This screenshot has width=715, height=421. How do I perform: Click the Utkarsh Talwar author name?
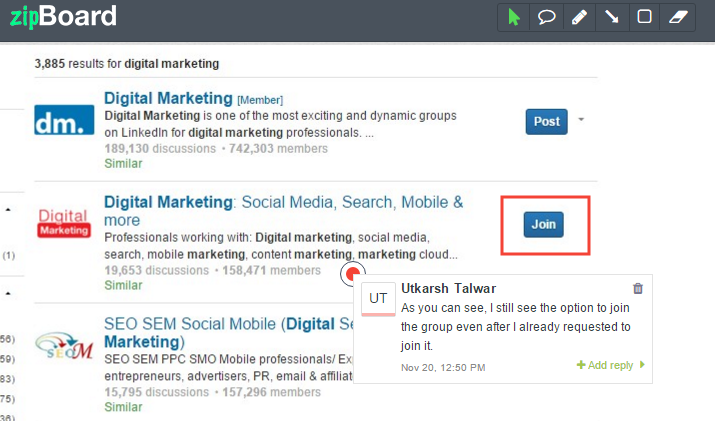coord(448,288)
